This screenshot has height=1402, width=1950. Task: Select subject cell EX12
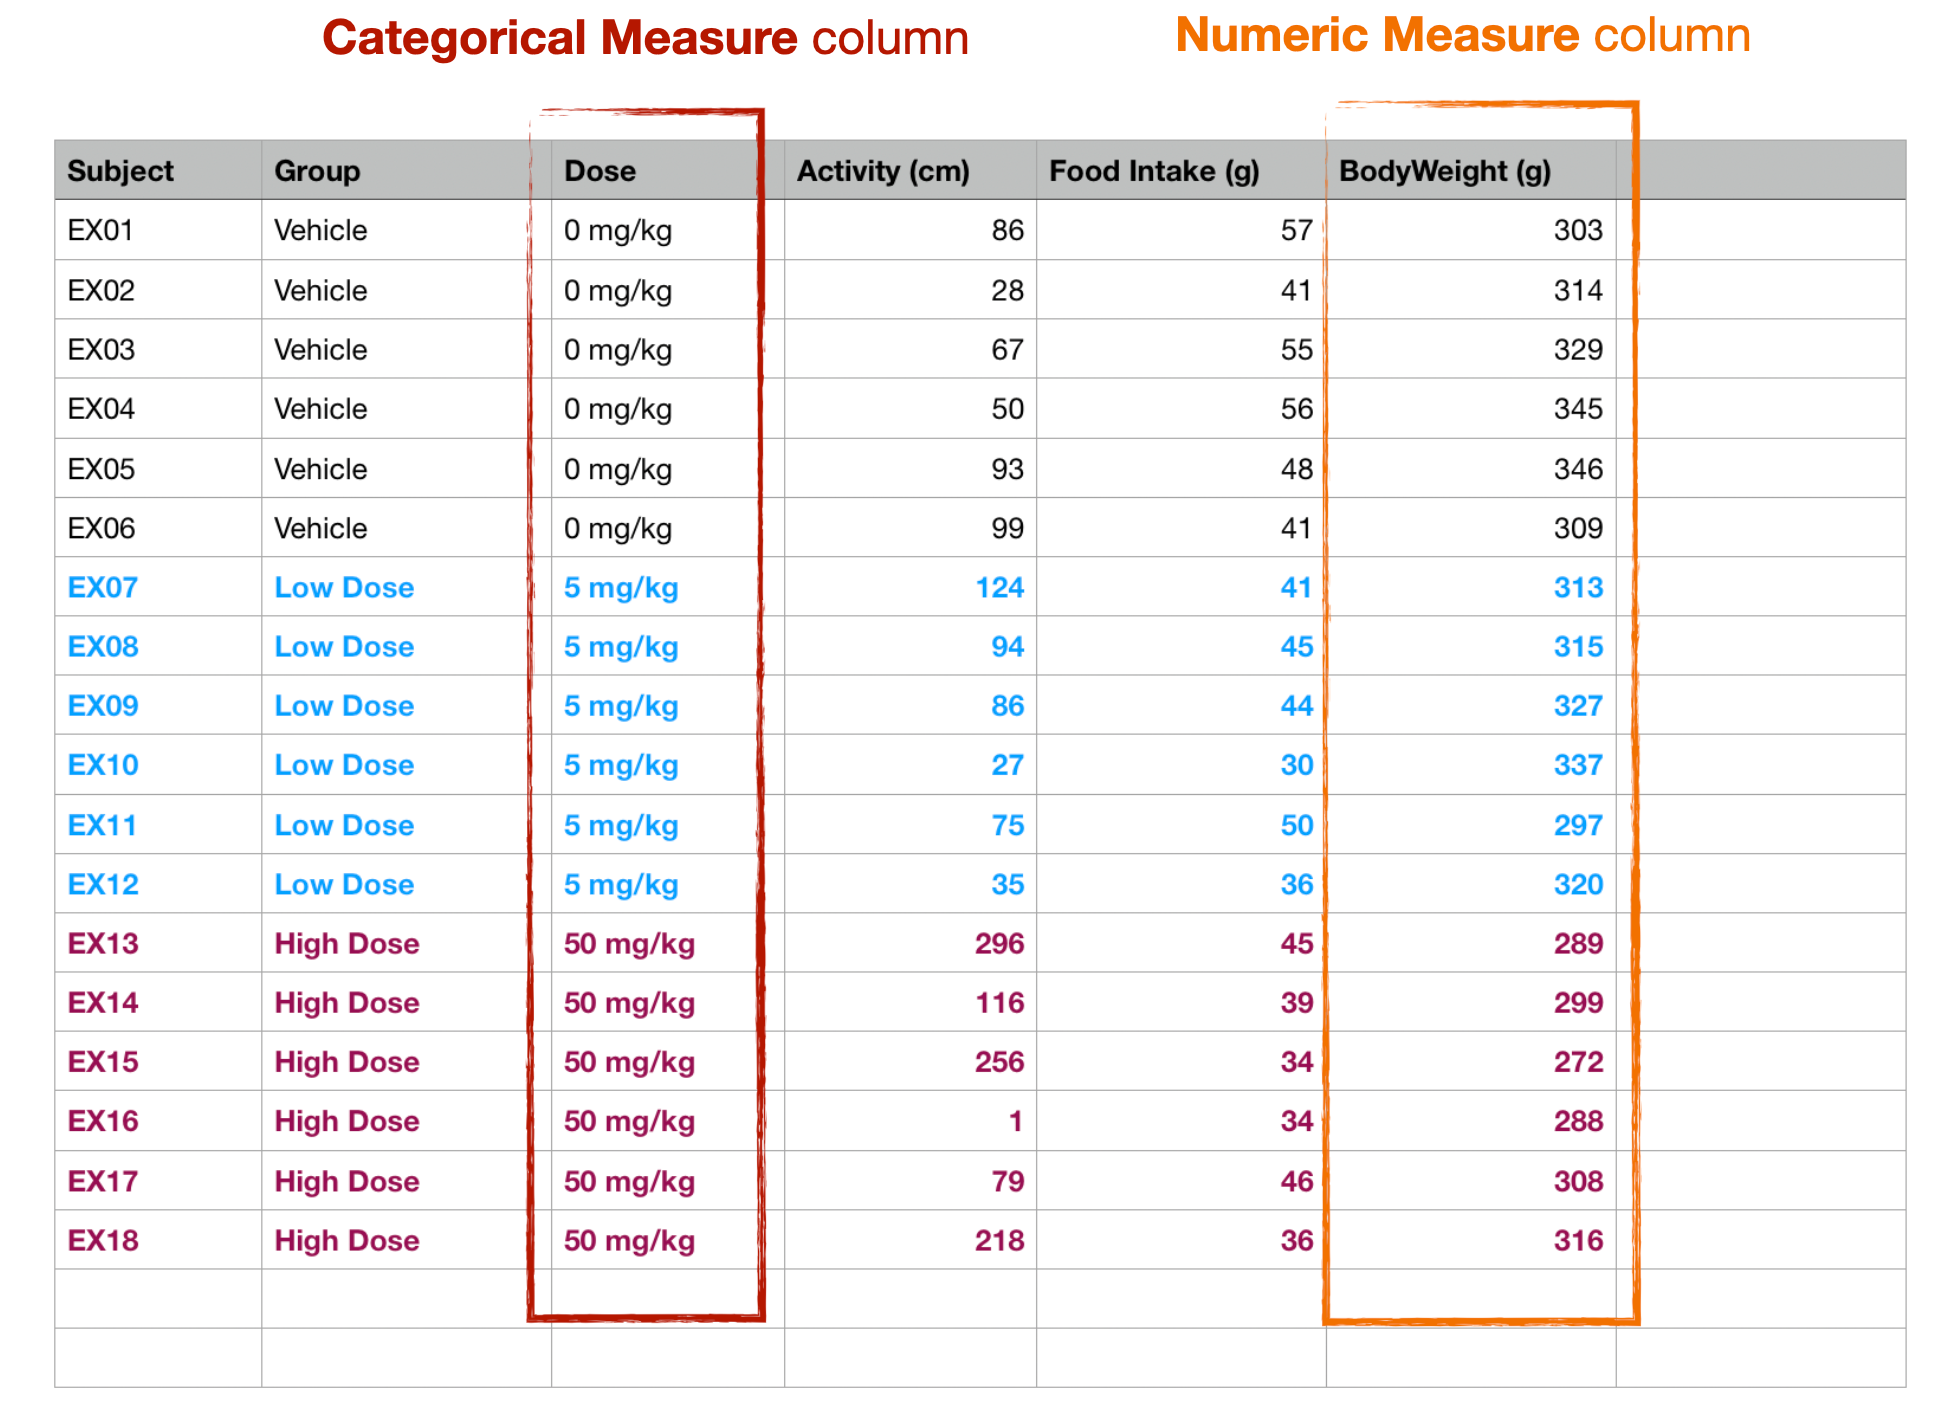pos(158,884)
